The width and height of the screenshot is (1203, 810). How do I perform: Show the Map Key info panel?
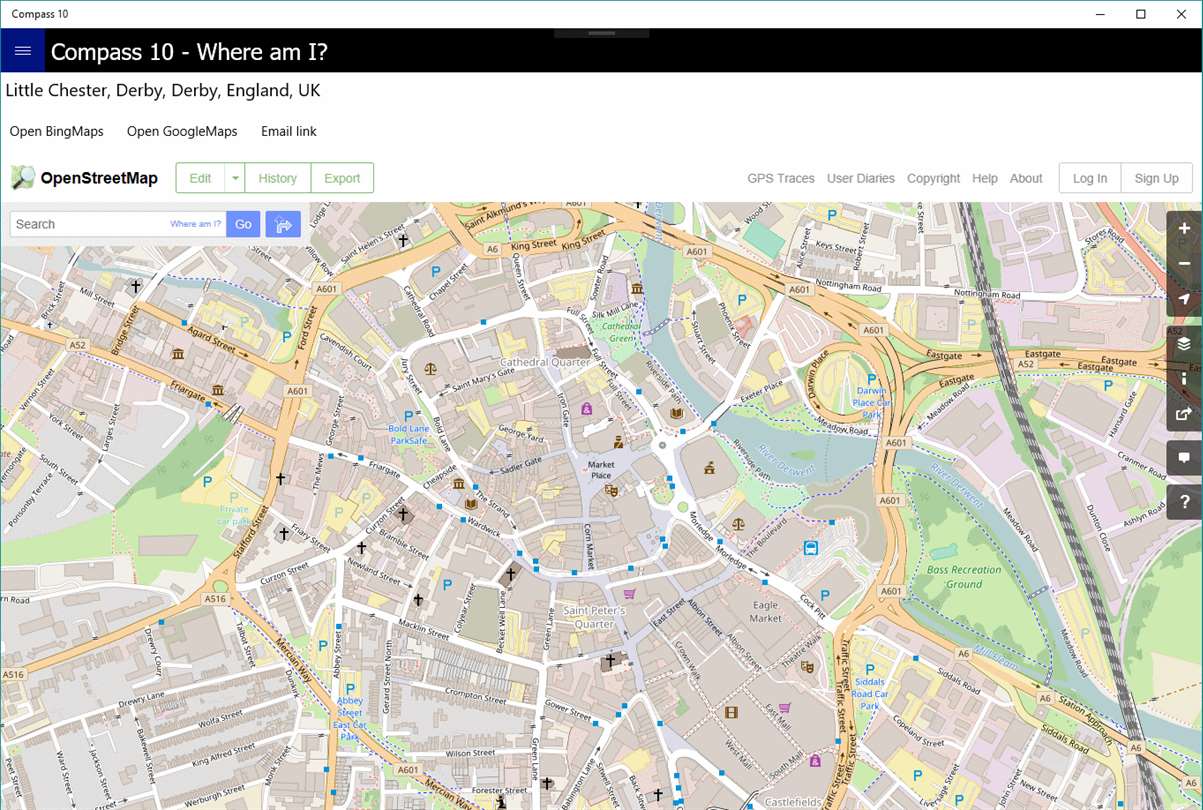click(1184, 379)
